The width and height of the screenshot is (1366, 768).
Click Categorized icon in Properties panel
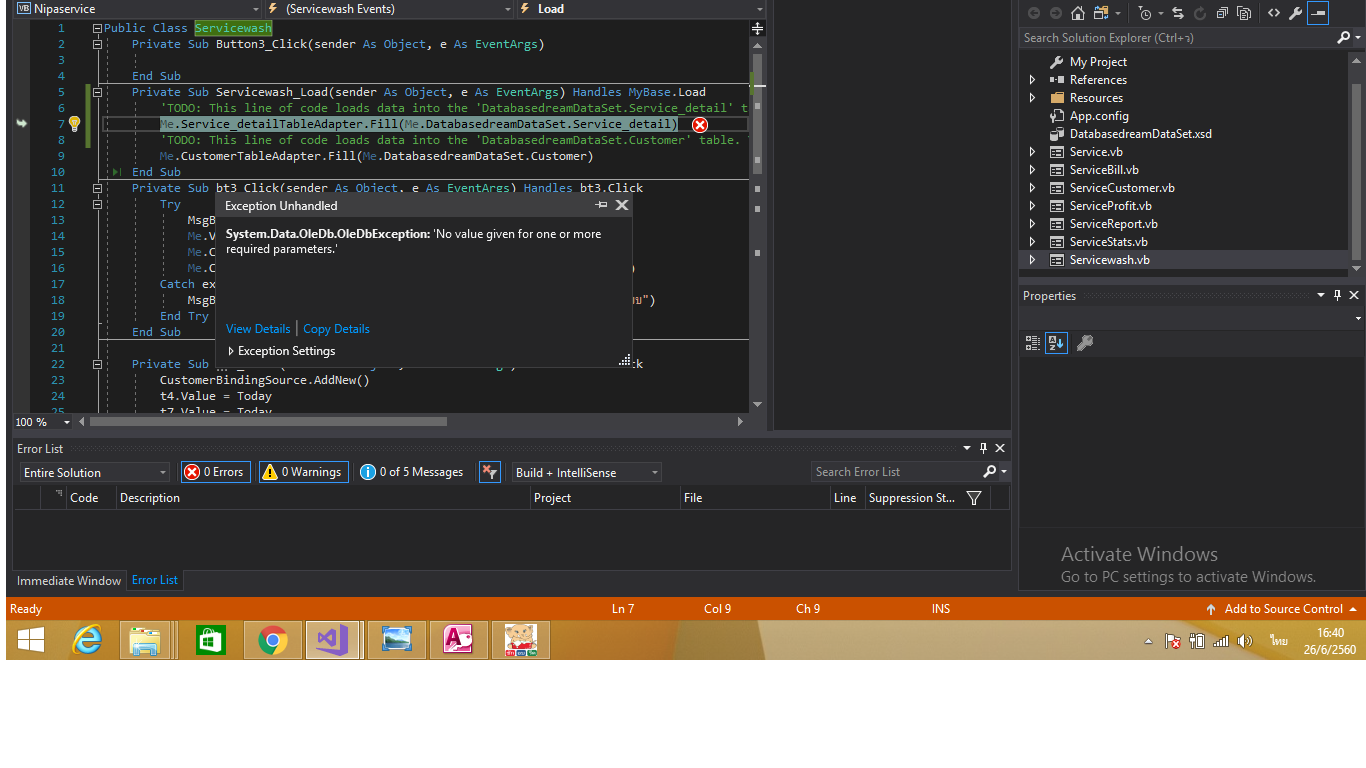1033,343
